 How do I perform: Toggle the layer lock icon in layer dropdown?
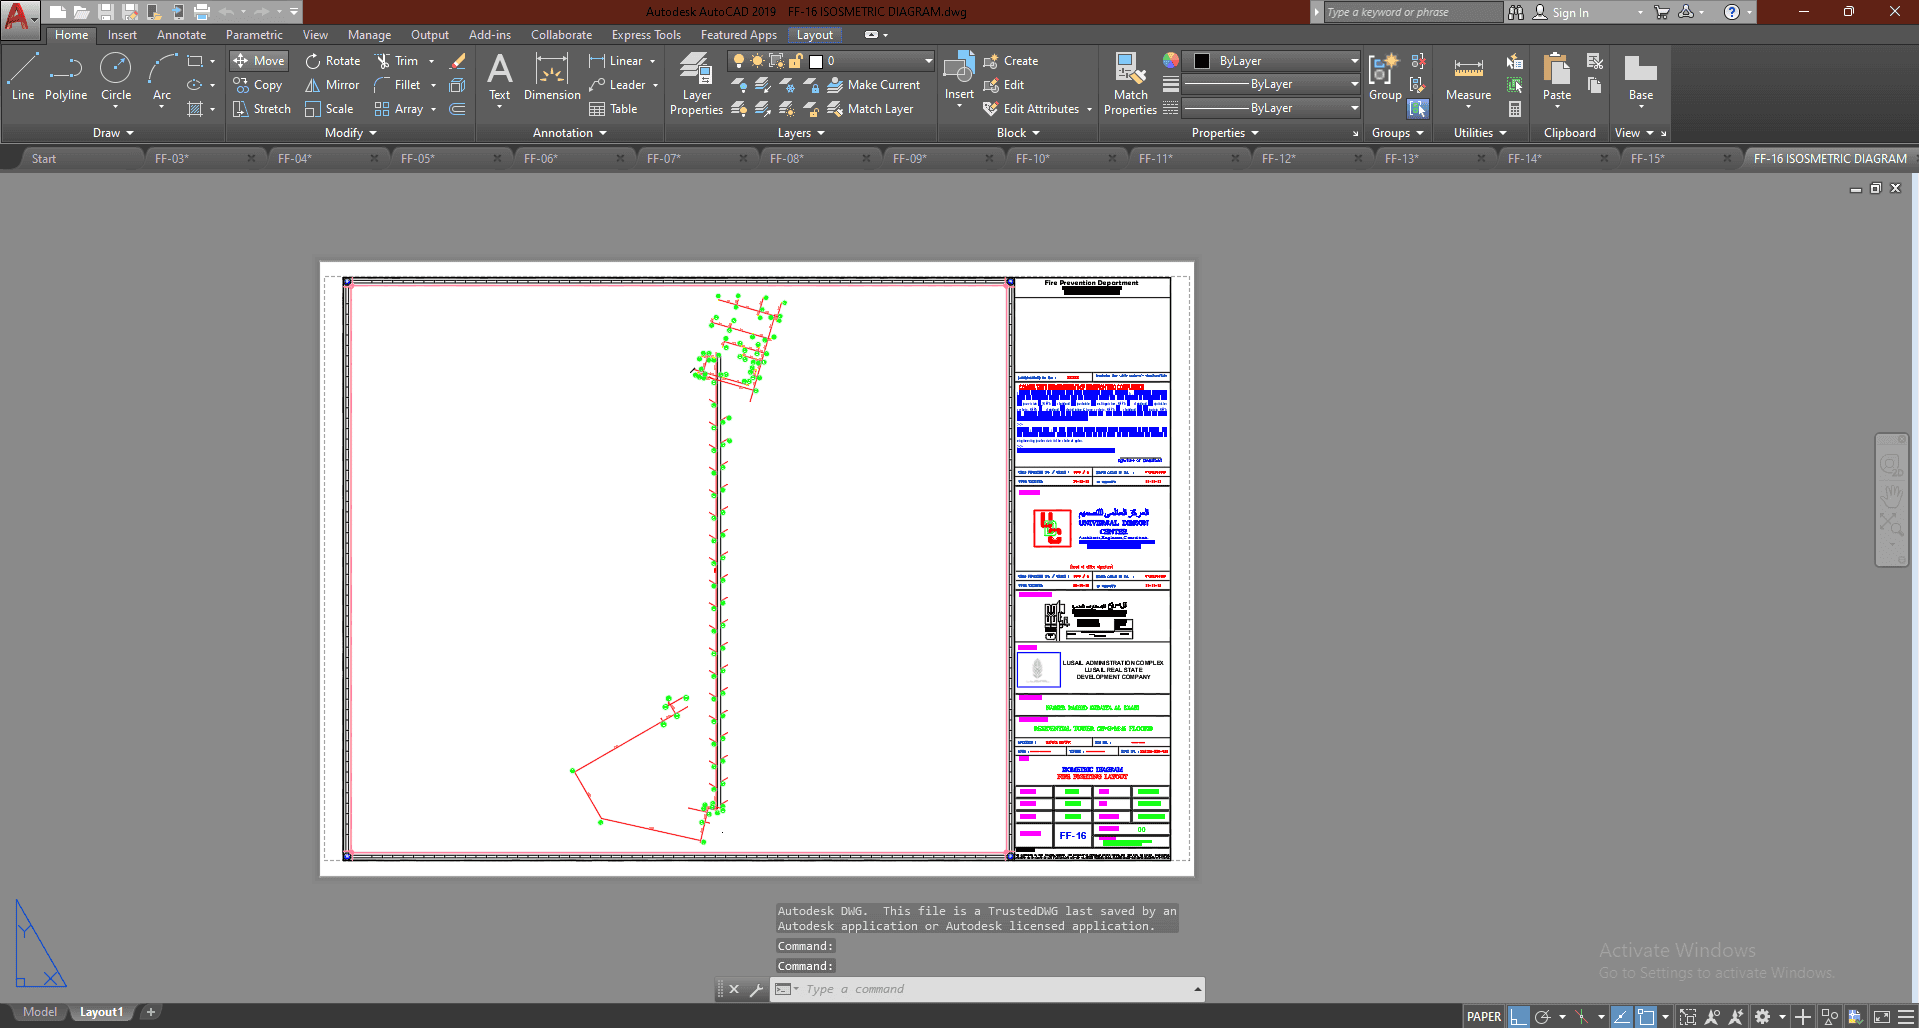[796, 61]
